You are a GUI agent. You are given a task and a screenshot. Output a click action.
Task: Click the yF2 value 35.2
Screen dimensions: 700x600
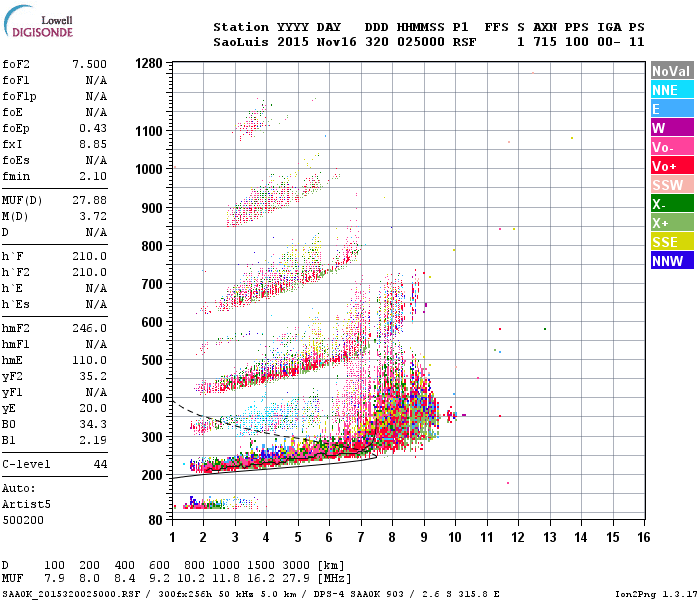93,376
